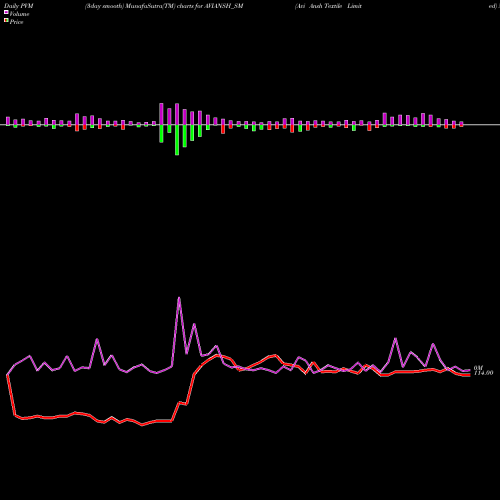500x500 pixels.
Task: Click the largest green downward volume bar
Action: 177,140
